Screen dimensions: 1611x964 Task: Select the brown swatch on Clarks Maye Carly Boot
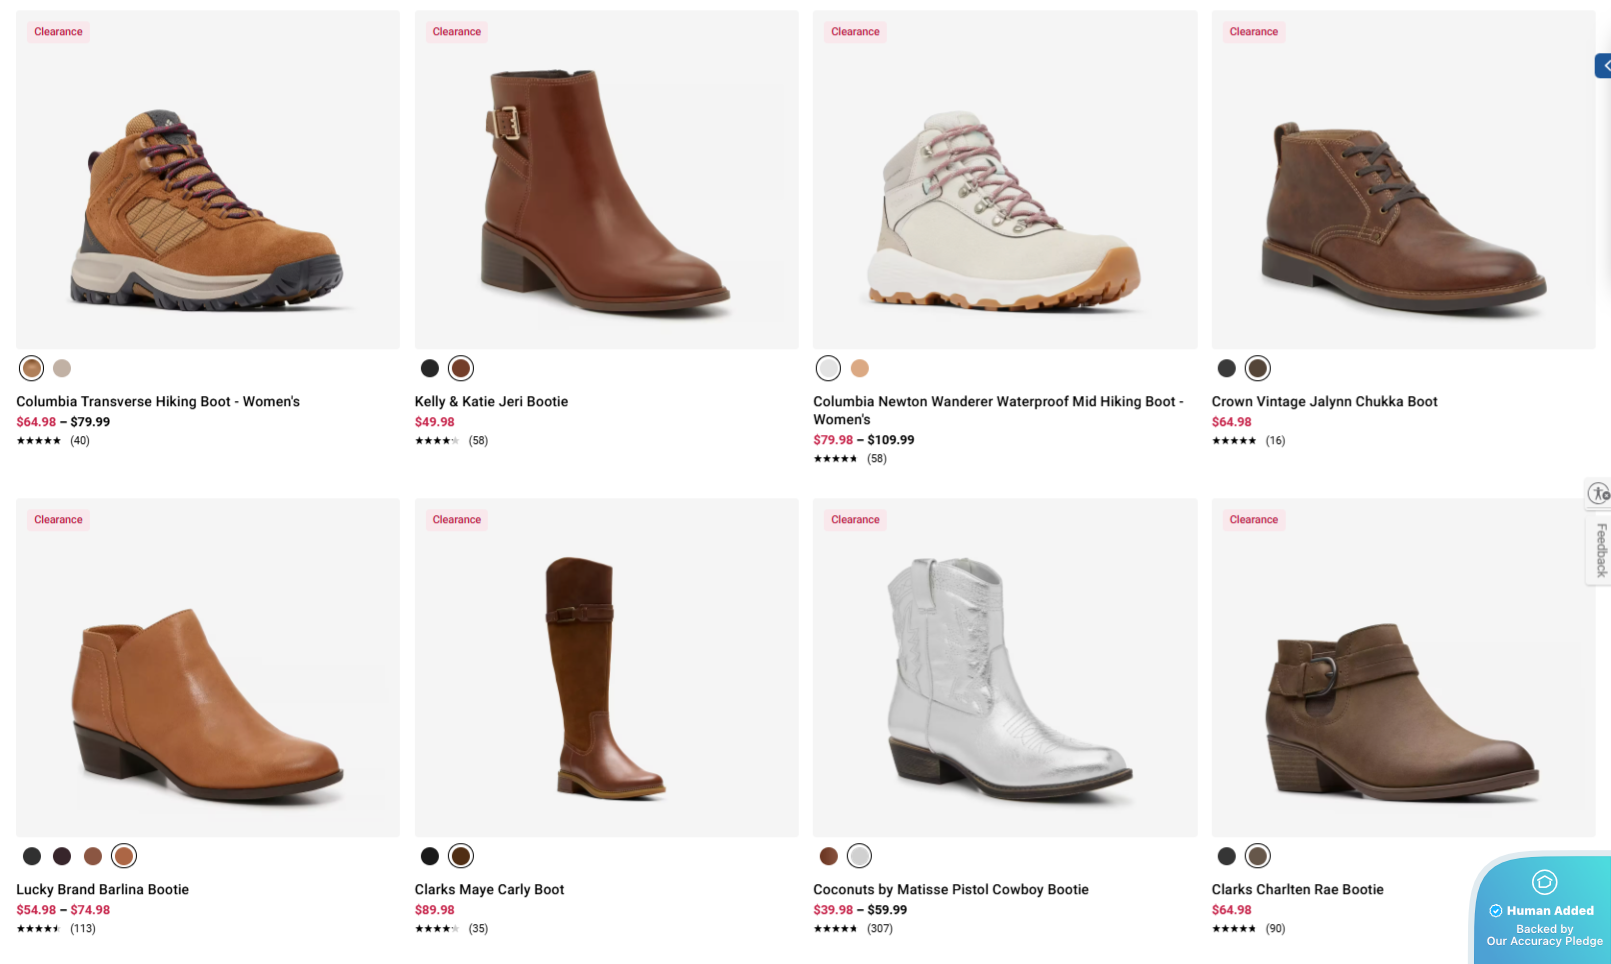[460, 855]
